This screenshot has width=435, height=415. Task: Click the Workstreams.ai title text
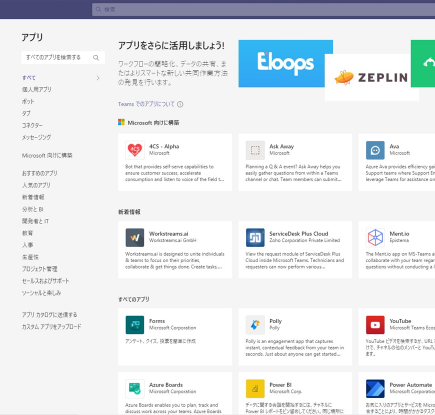[169, 234]
